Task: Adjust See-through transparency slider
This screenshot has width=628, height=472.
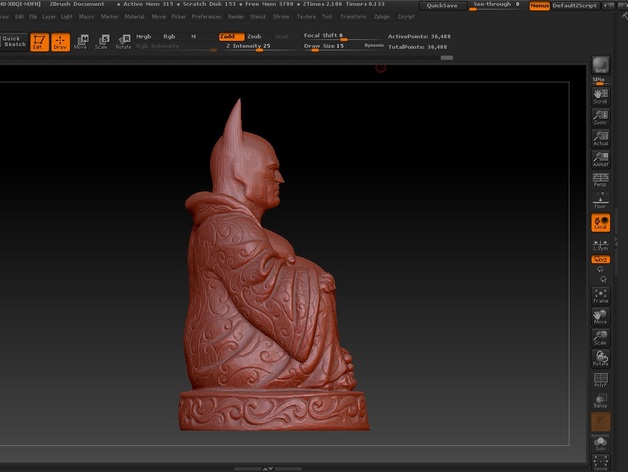Action: pos(497,5)
